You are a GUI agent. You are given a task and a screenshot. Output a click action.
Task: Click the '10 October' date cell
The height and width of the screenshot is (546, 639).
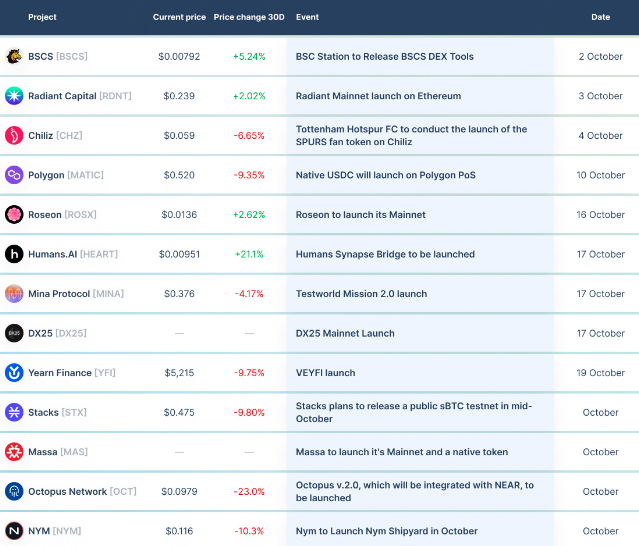click(601, 175)
